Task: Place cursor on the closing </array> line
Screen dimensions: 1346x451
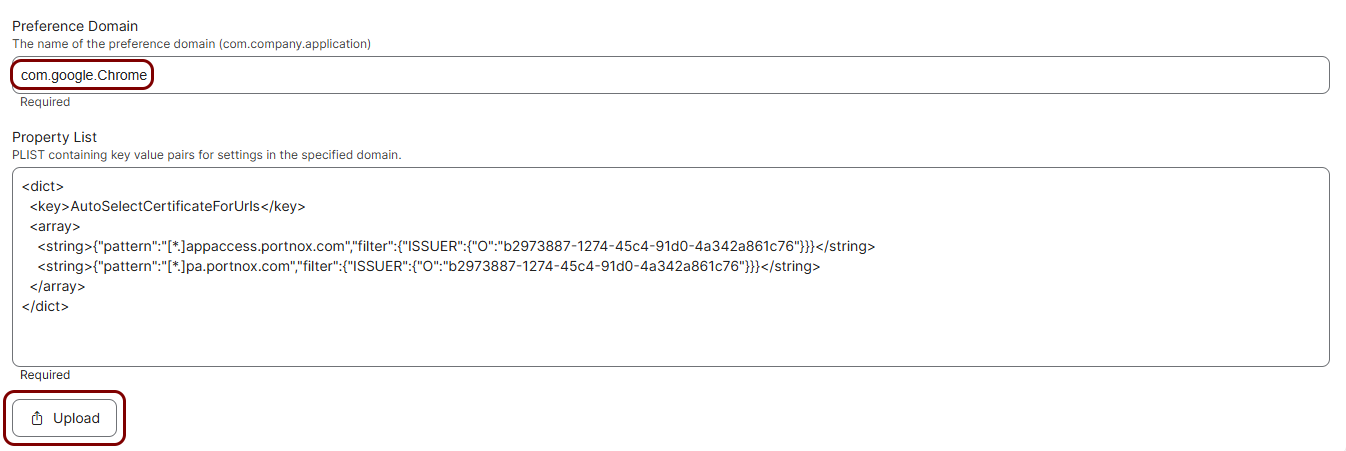Action: (x=57, y=286)
